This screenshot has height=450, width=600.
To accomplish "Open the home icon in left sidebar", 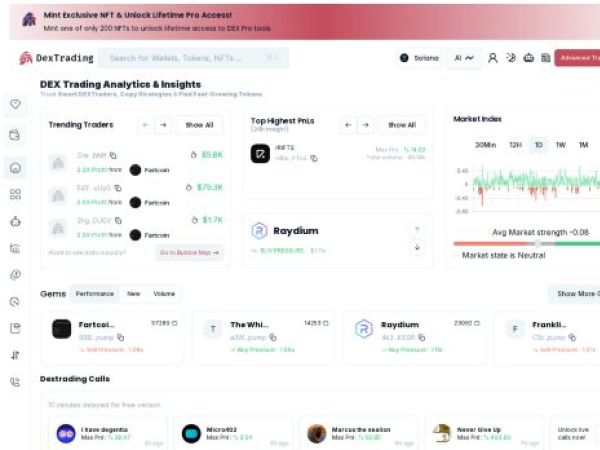I will tap(15, 166).
